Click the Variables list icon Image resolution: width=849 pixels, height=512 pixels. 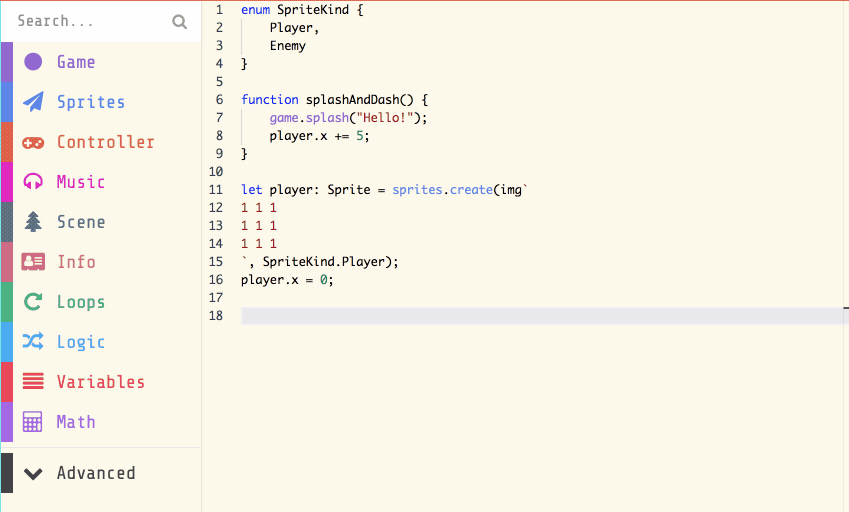click(x=33, y=382)
